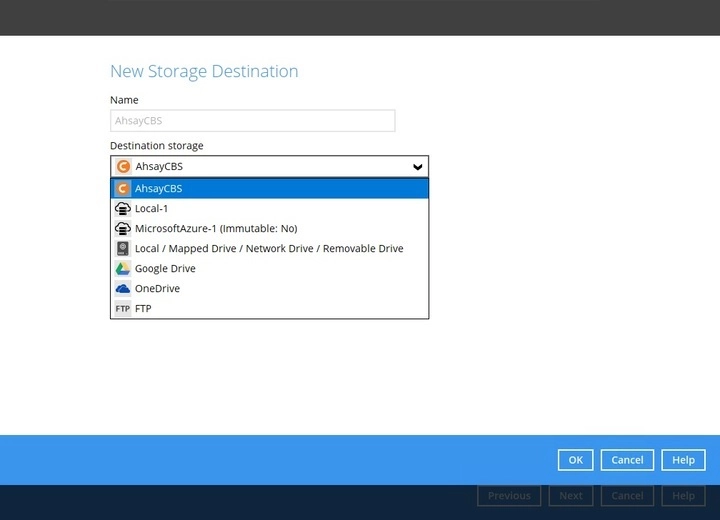This screenshot has height=520, width=720.
Task: Choose Google Drive as destination
Action: (270, 269)
